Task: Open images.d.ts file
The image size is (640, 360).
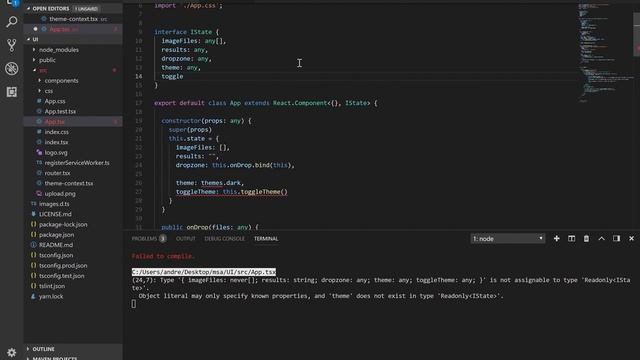Action: tap(54, 204)
